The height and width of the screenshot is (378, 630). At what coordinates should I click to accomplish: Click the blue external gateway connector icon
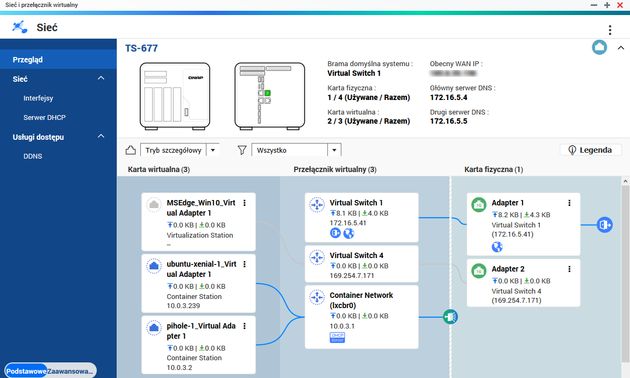(604, 225)
